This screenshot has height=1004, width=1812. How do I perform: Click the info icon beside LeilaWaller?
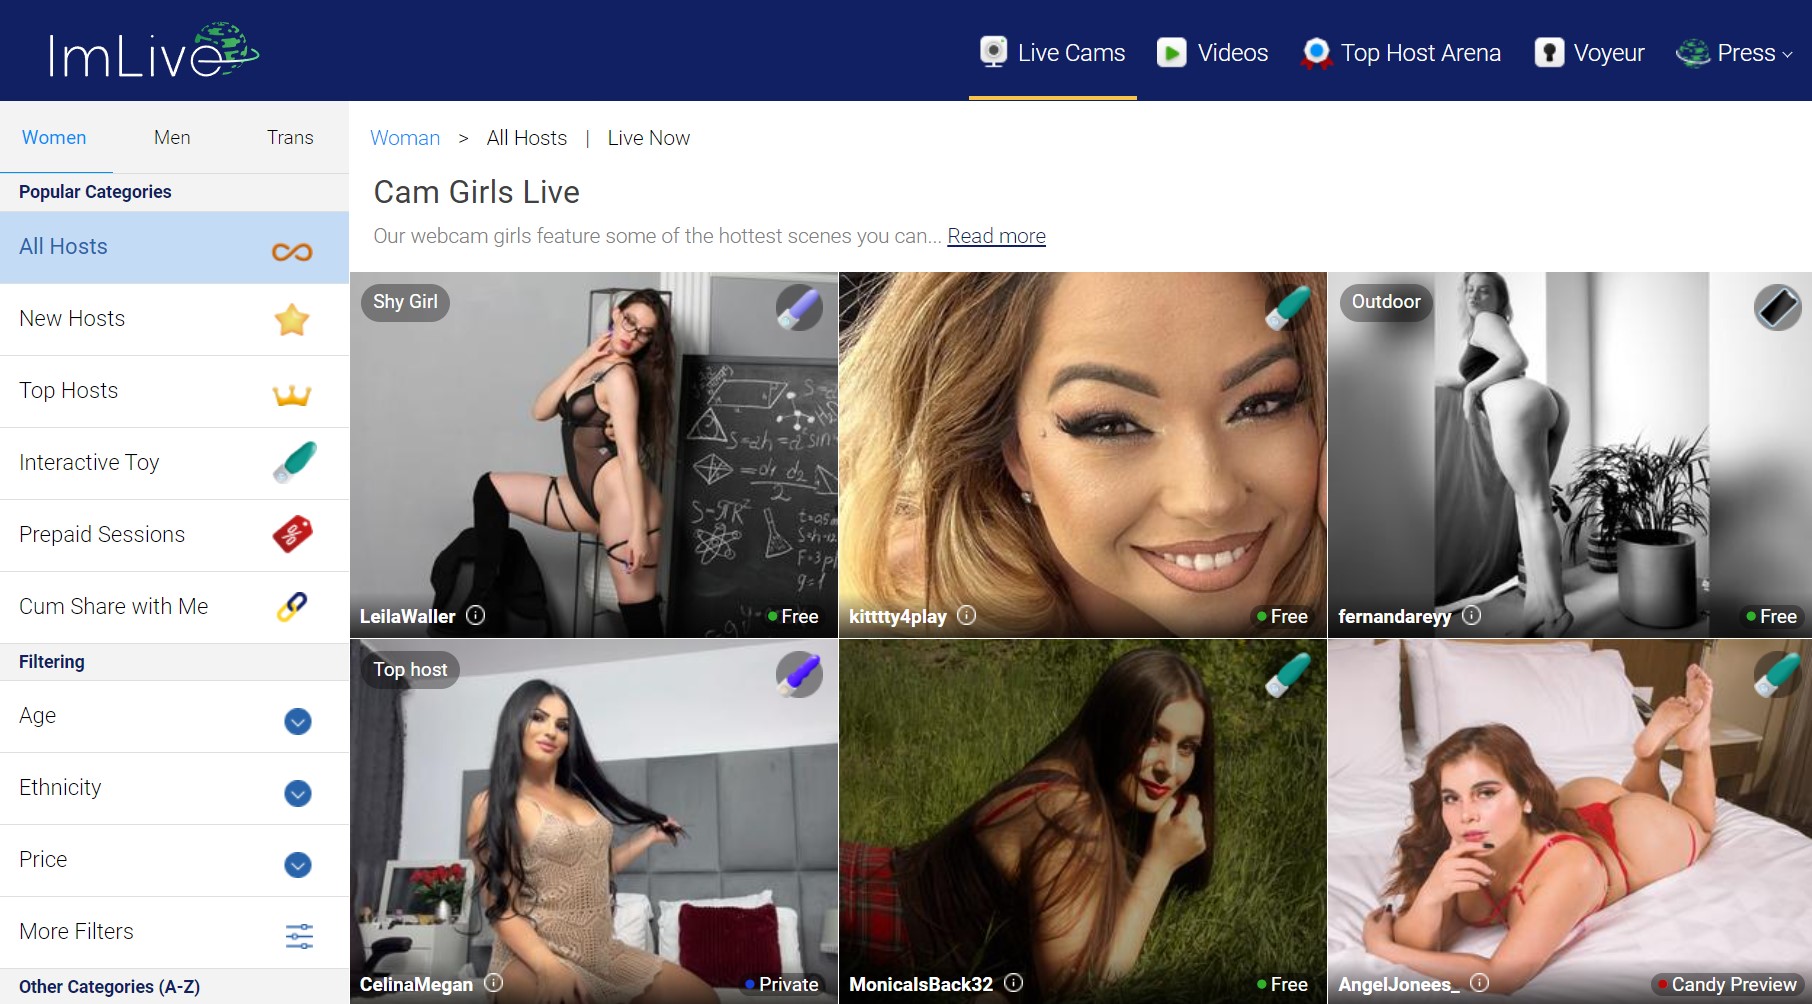476,616
